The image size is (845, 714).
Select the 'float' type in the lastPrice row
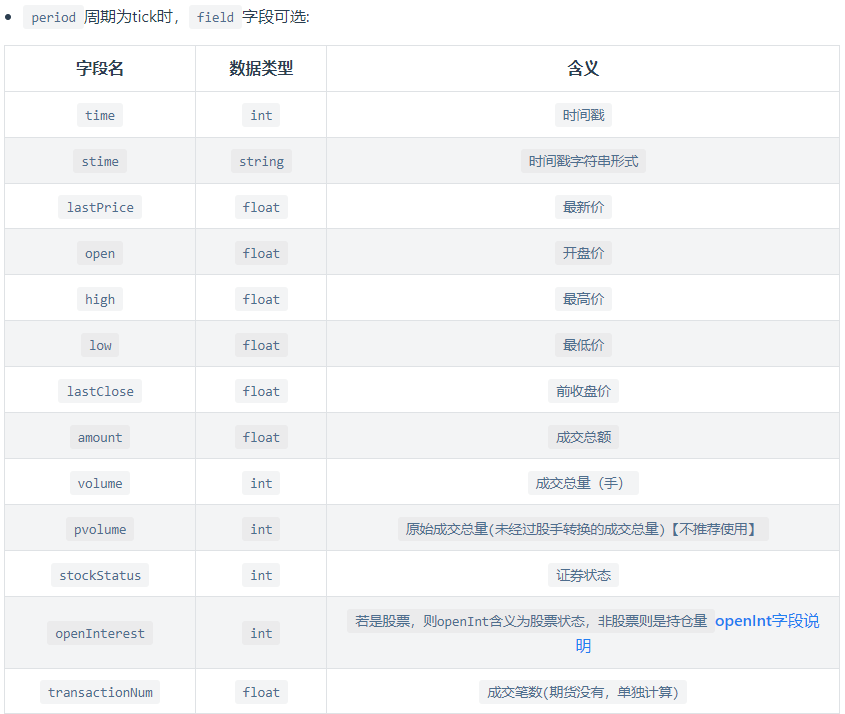261,207
